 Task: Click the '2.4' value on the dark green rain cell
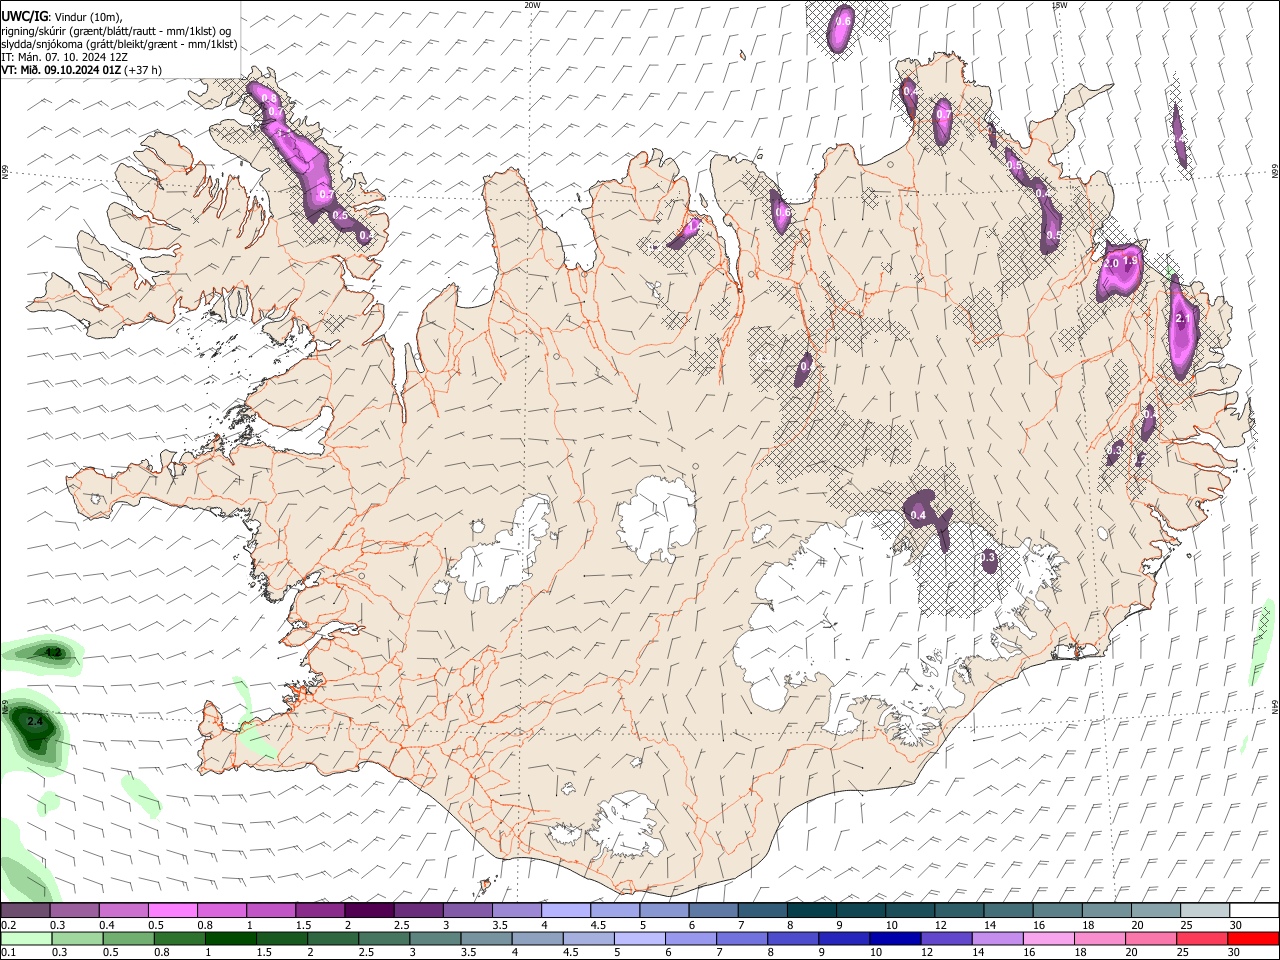click(x=35, y=721)
